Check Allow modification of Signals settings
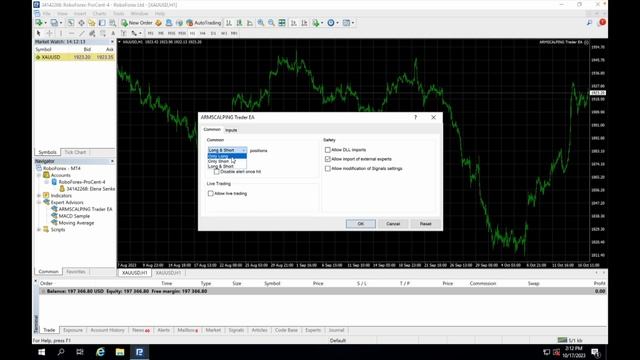The width and height of the screenshot is (640, 360). click(327, 168)
